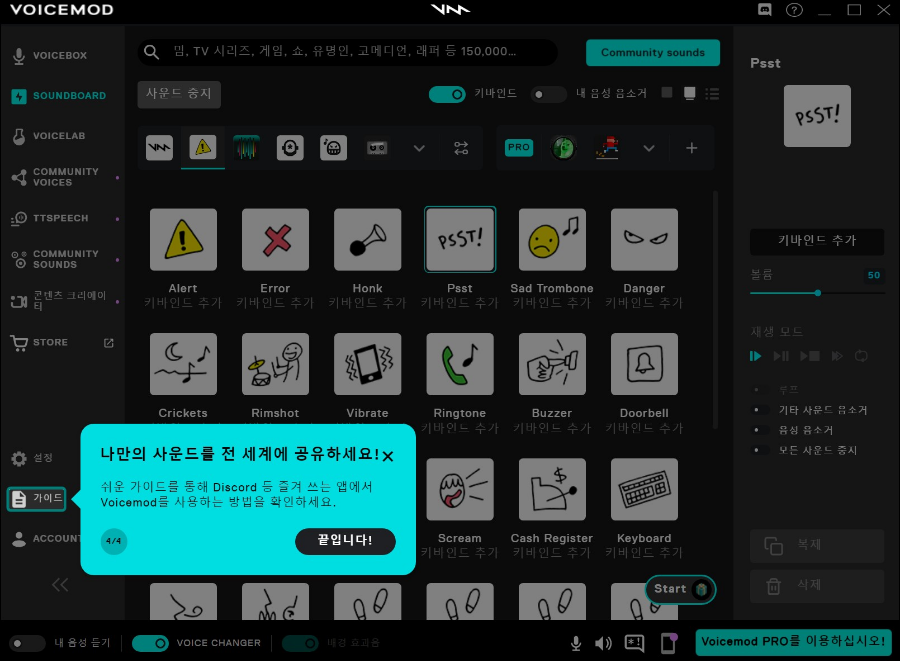The image size is (900, 661).
Task: Open 설정 settings in sidebar
Action: tap(34, 458)
